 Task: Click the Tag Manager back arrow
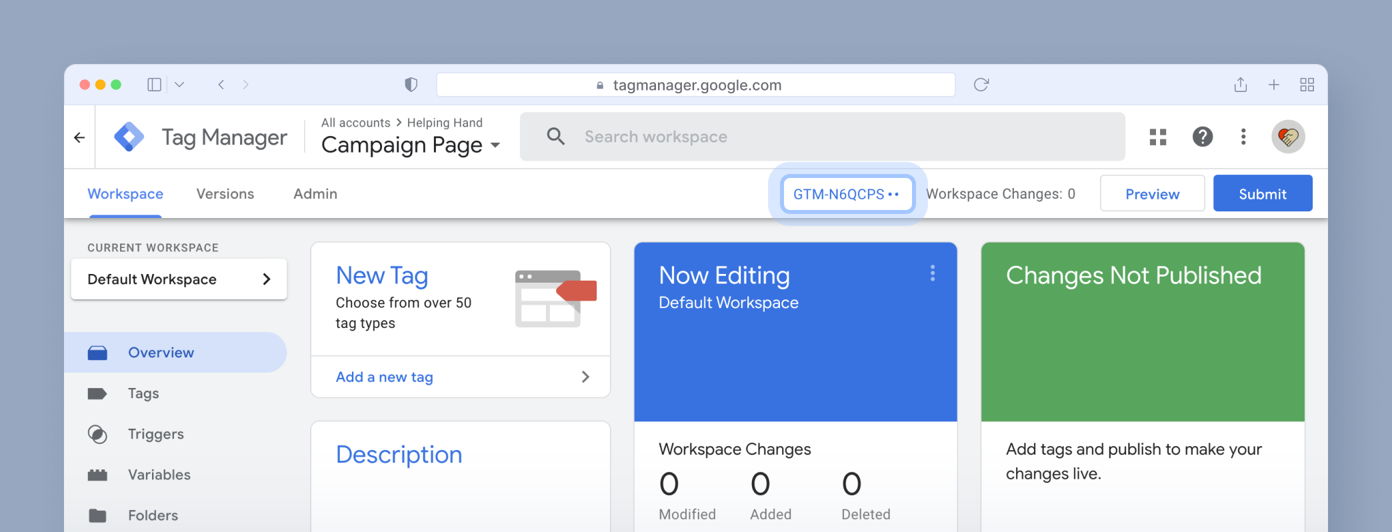79,138
